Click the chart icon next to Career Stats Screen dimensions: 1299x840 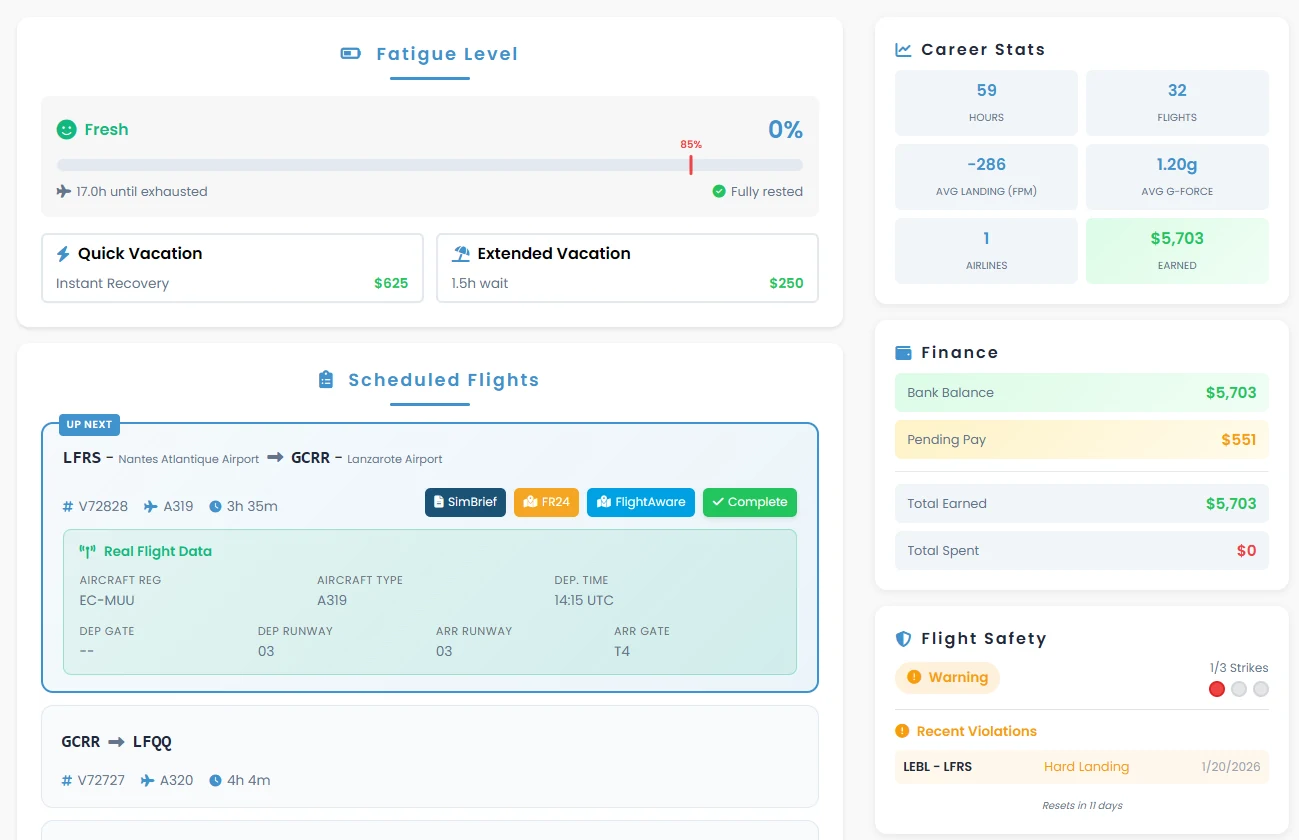tap(903, 50)
